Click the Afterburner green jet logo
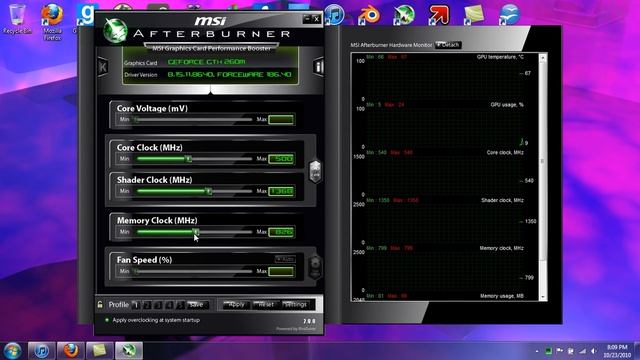The height and width of the screenshot is (360, 640). [116, 30]
